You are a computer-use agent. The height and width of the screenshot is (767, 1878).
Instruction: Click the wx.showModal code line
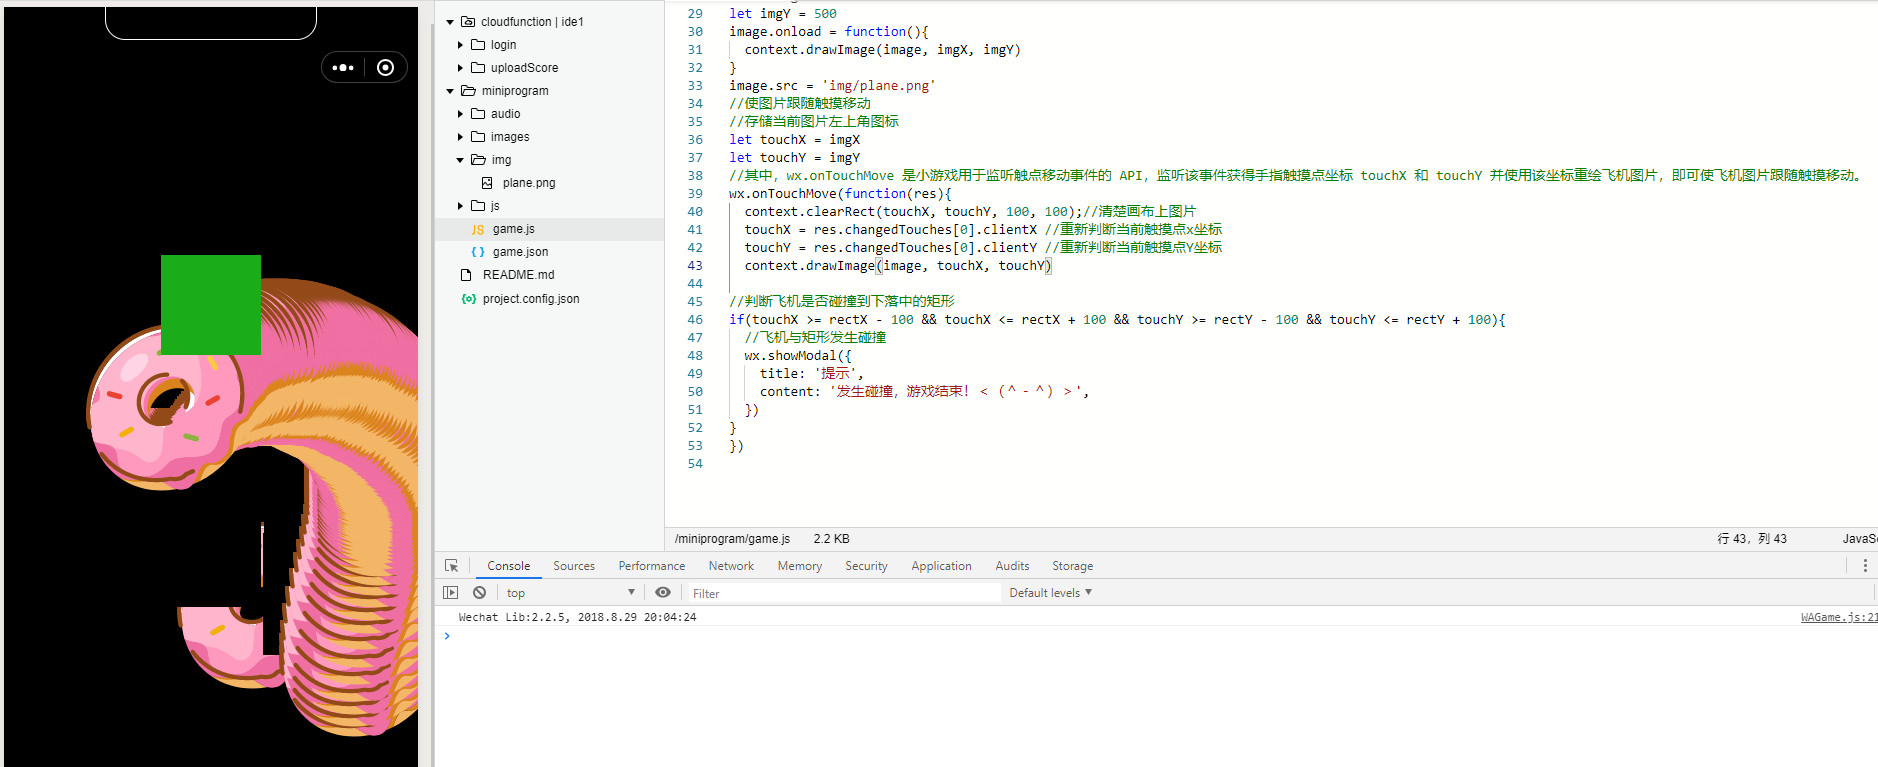(x=798, y=356)
